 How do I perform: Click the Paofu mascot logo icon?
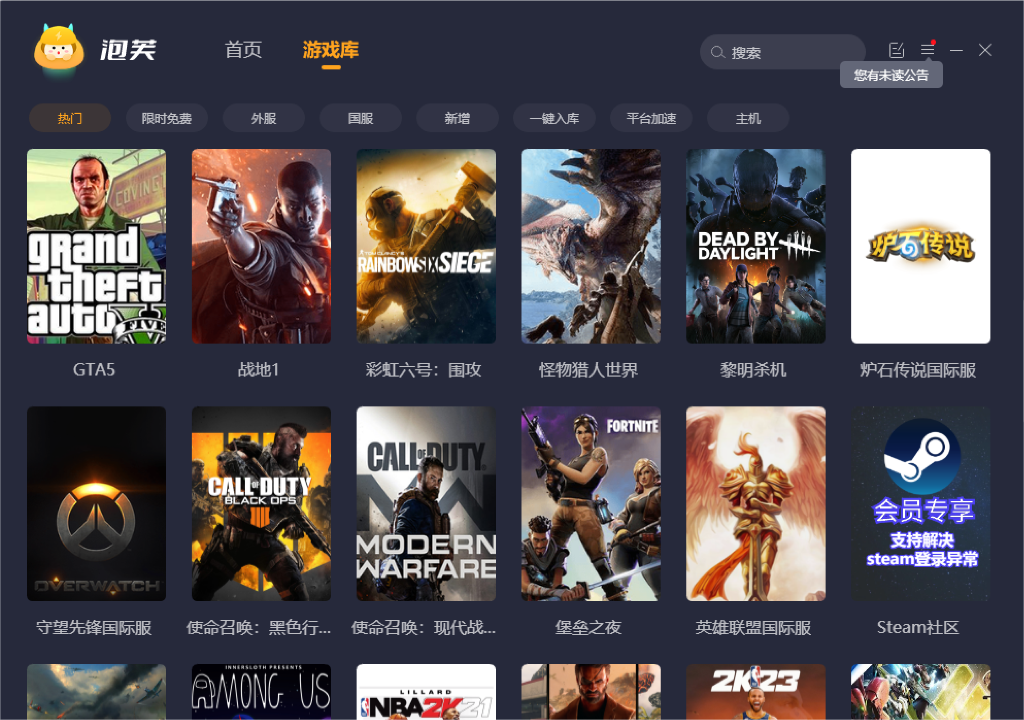(59, 48)
